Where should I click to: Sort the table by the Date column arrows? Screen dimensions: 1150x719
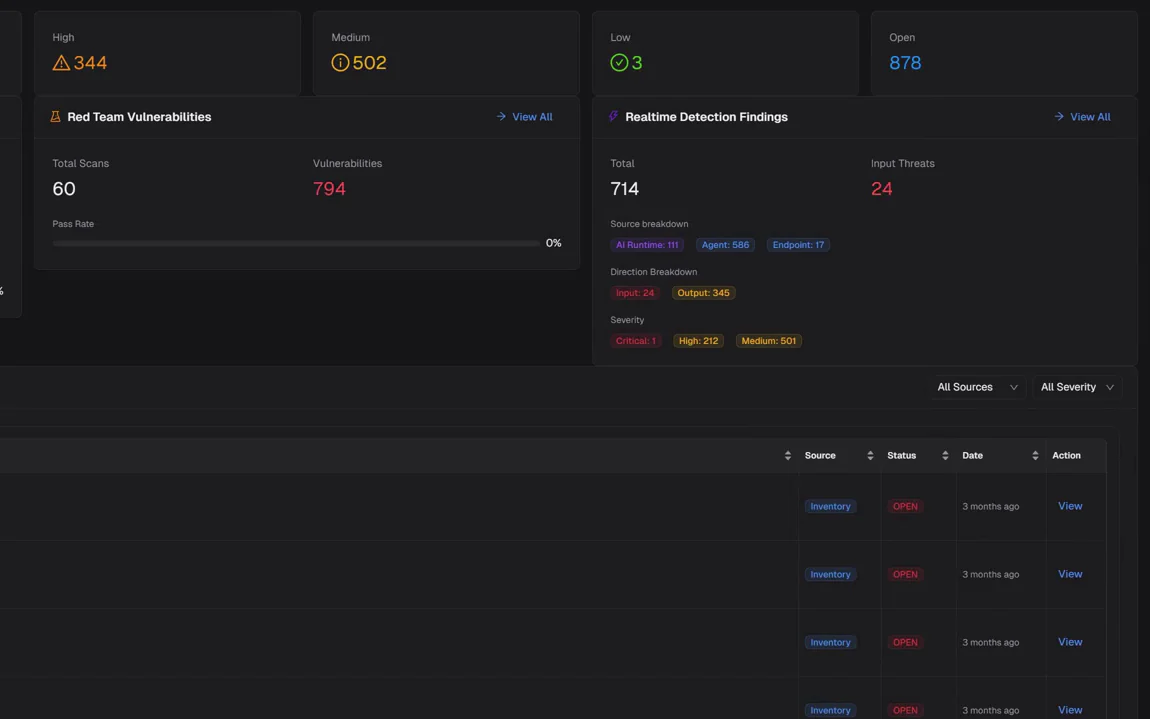click(x=1035, y=456)
